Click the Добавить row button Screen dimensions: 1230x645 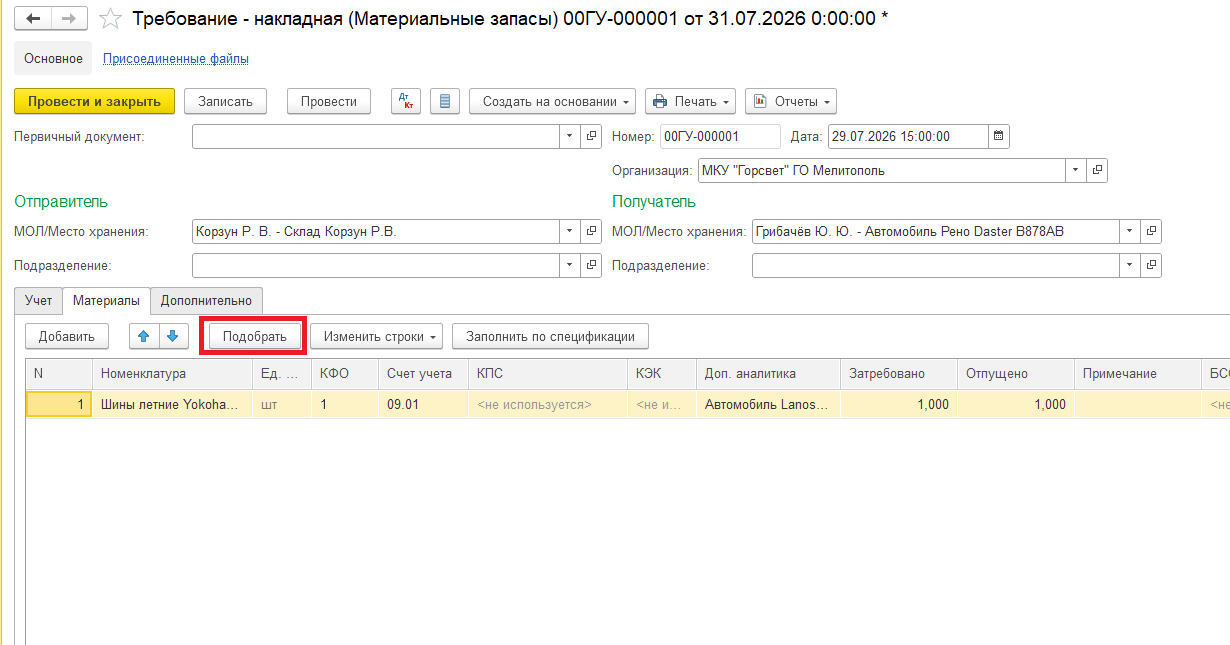(x=67, y=336)
